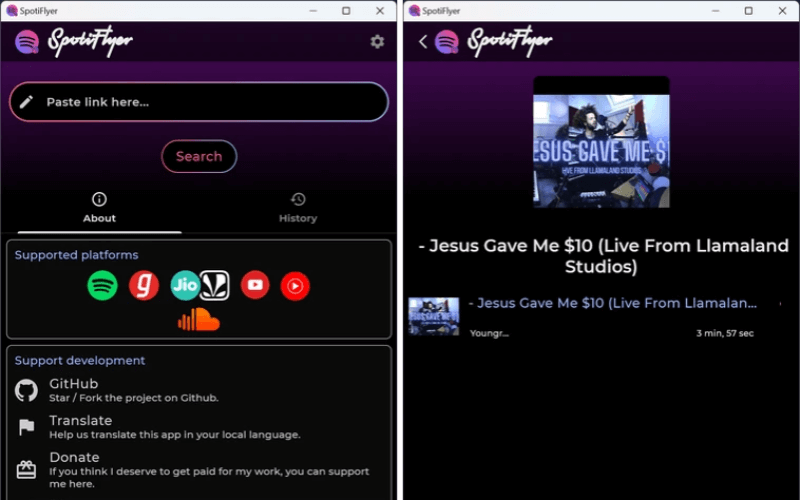Click the GitHub octocat icon
800x500 pixels.
(27, 390)
